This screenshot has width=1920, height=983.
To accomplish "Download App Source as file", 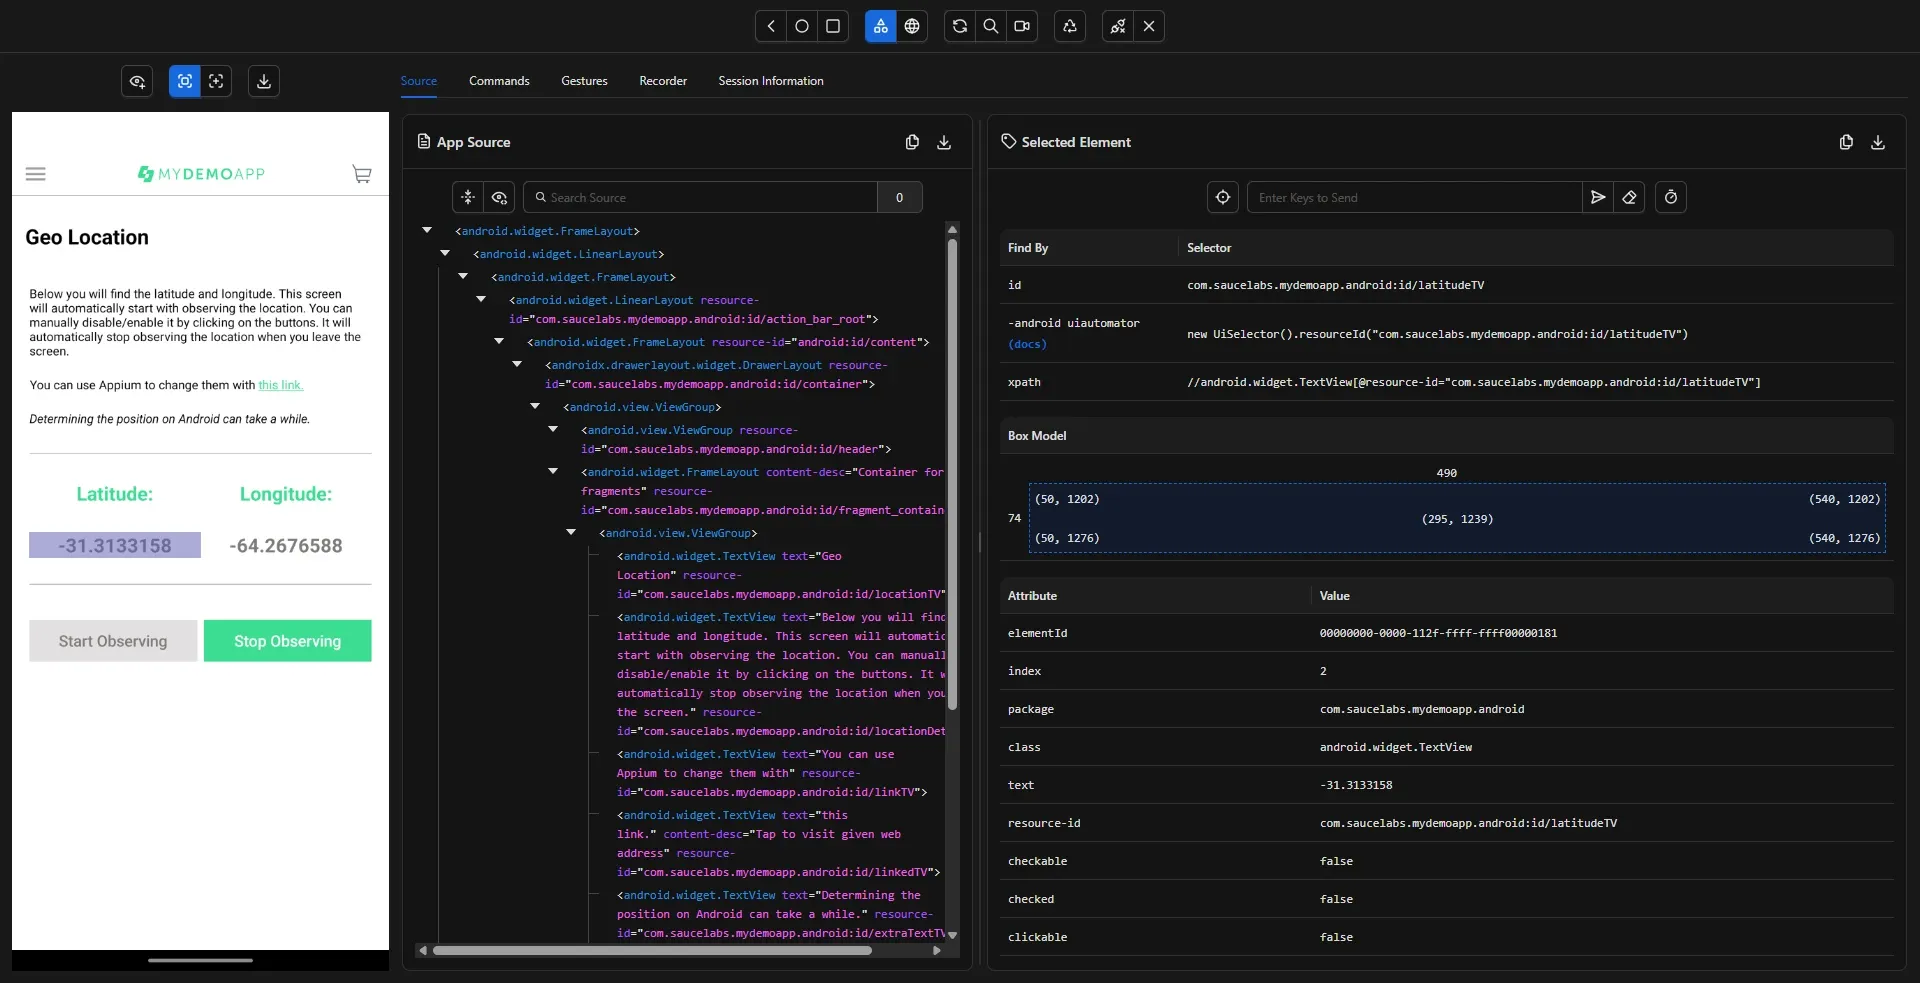I will point(944,142).
